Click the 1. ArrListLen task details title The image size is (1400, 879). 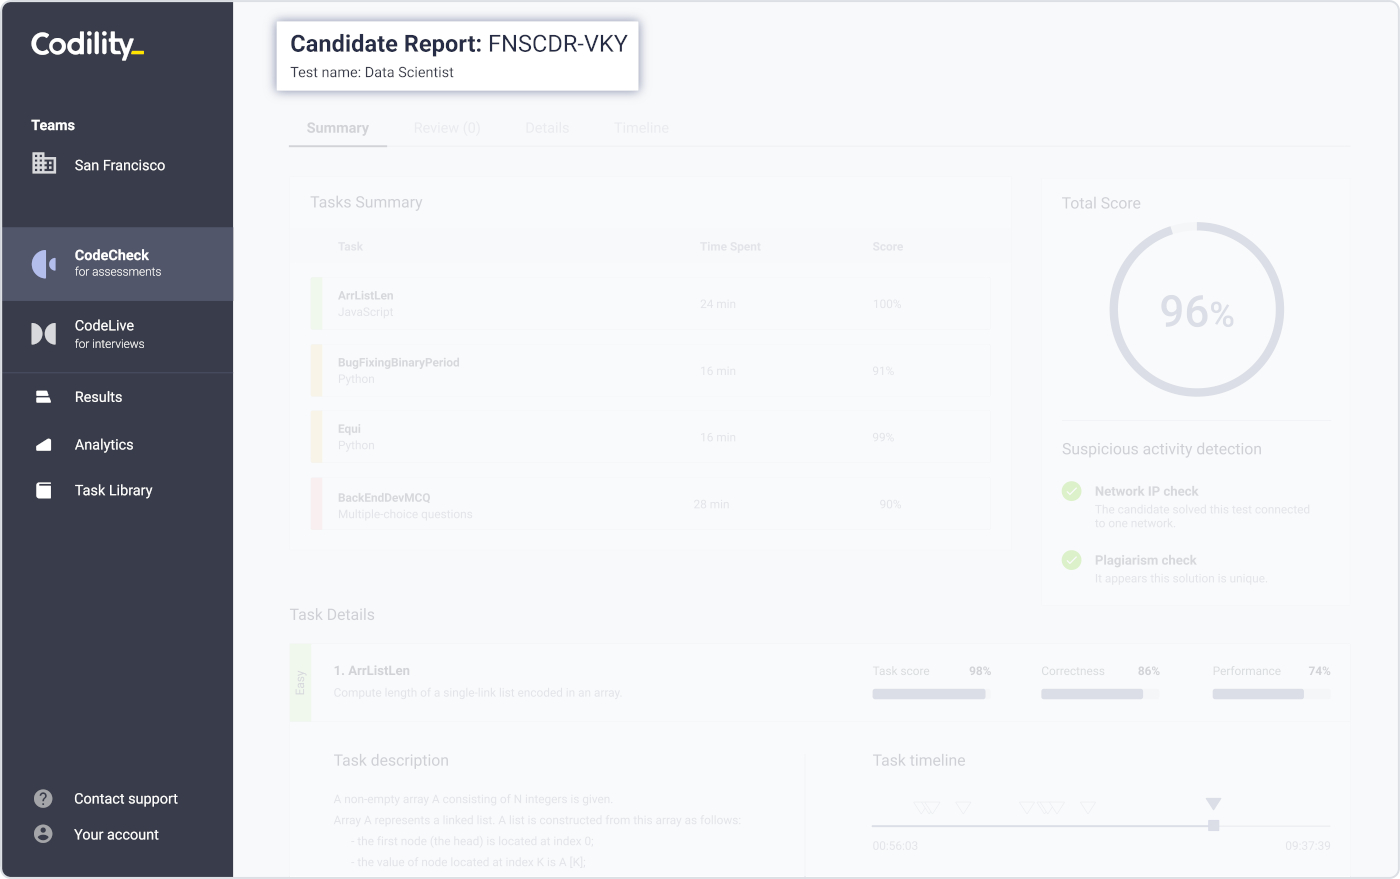[x=372, y=671]
